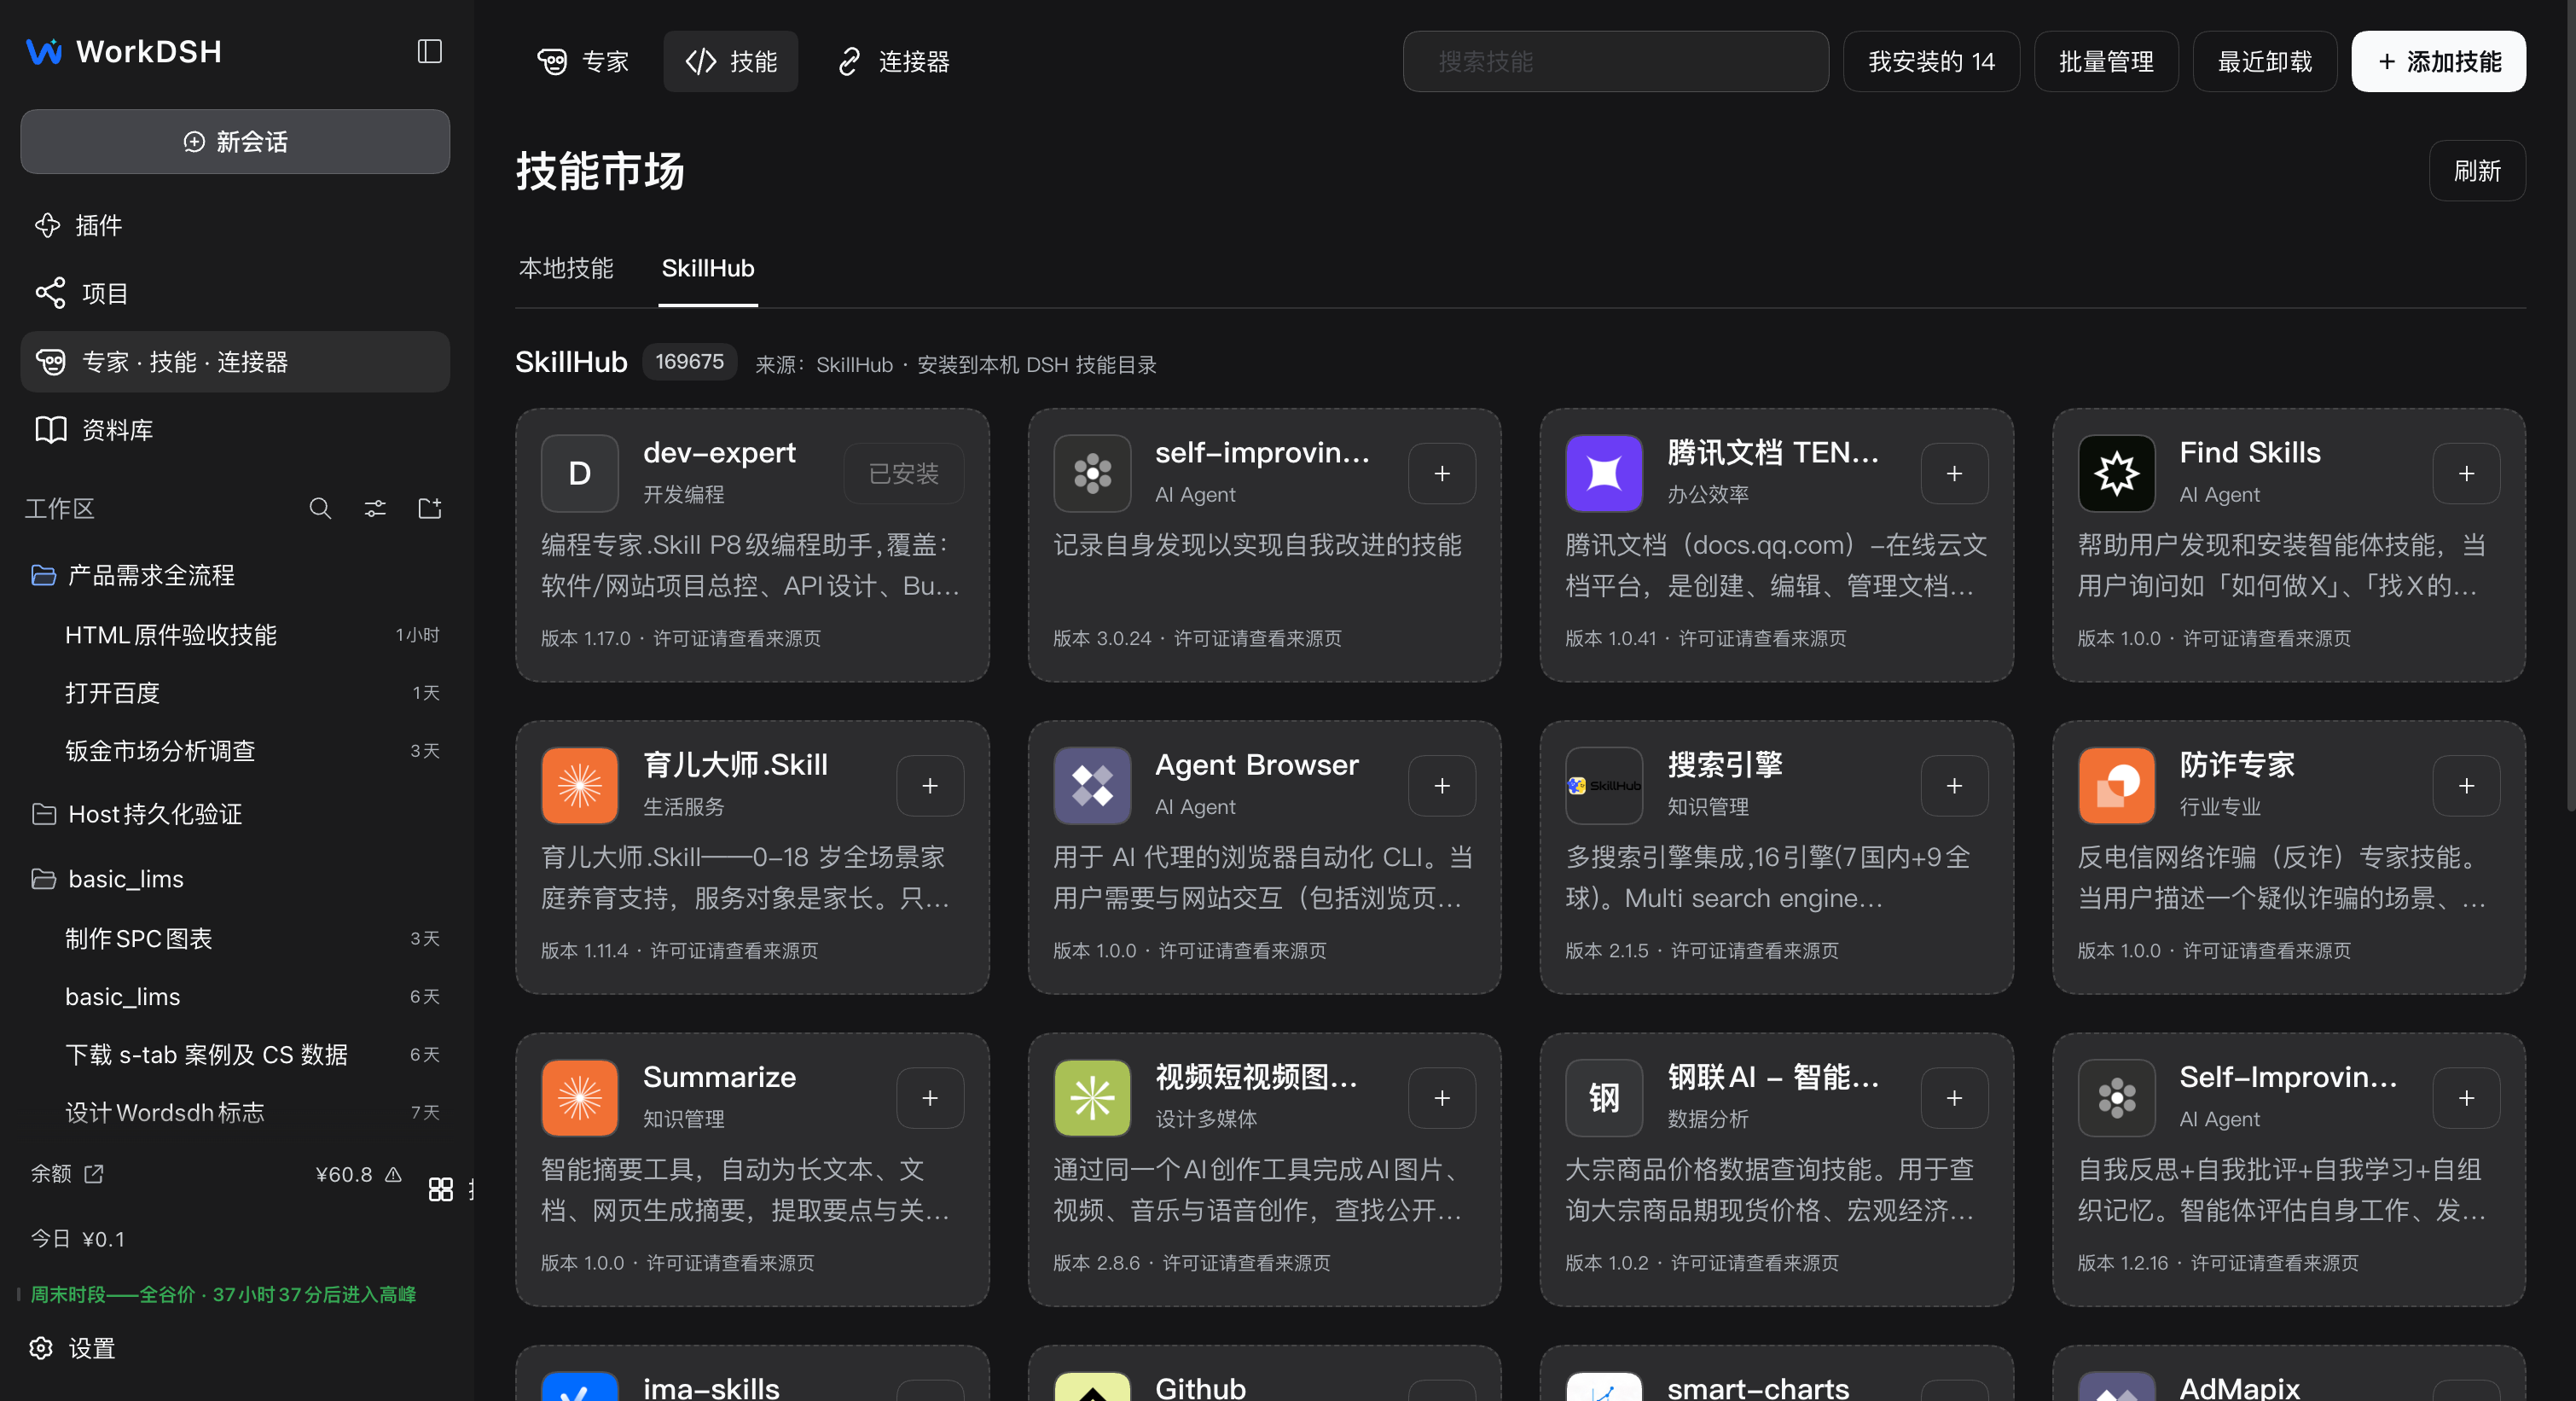Add Find Skills using its plus icon

point(2465,473)
